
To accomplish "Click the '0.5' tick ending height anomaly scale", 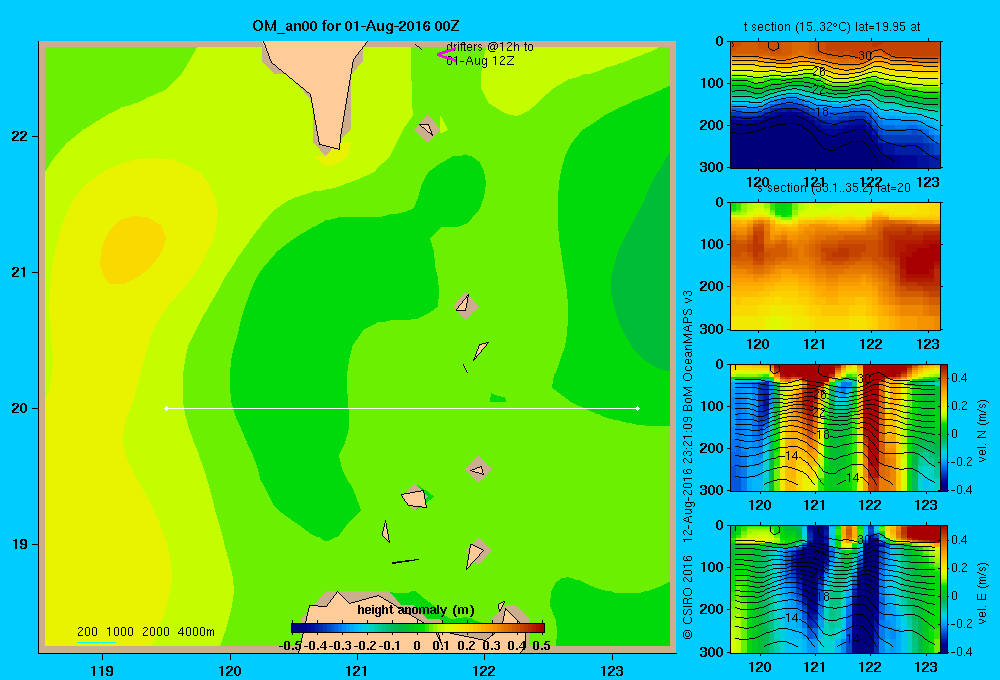I will point(541,646).
